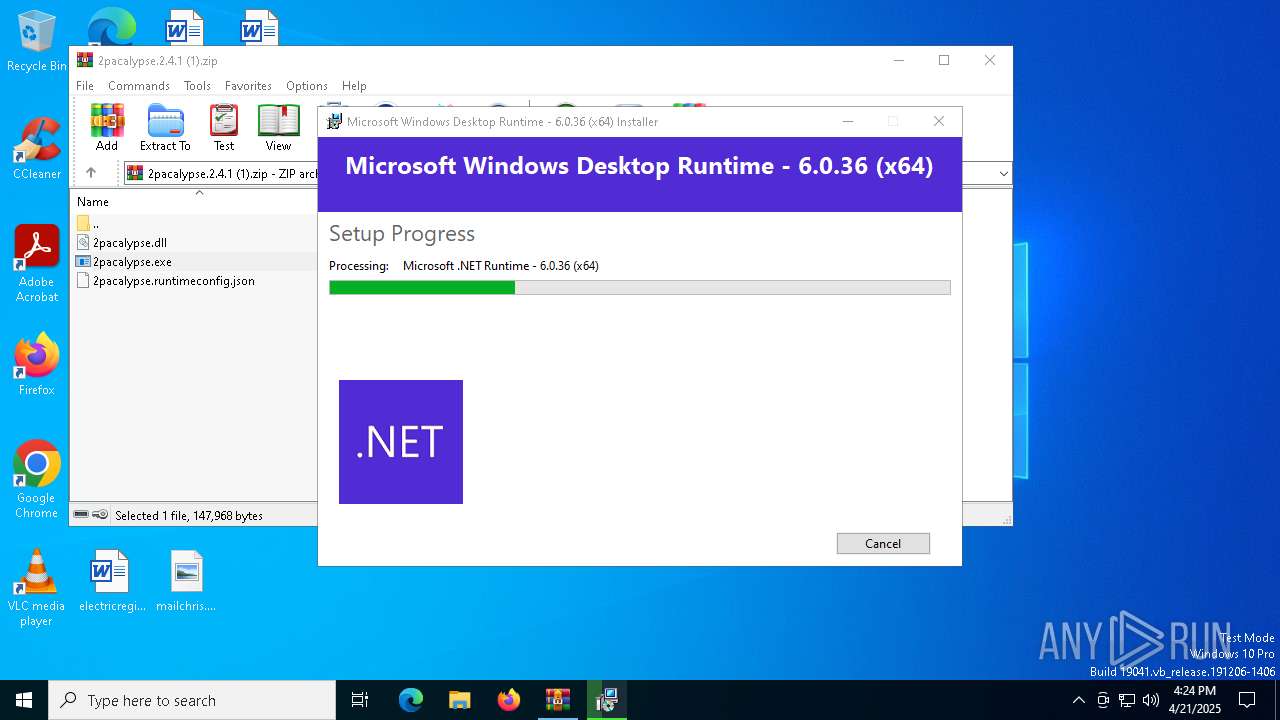Click the Extract To toolbar icon
Screen dimensions: 1280x720
click(x=165, y=127)
